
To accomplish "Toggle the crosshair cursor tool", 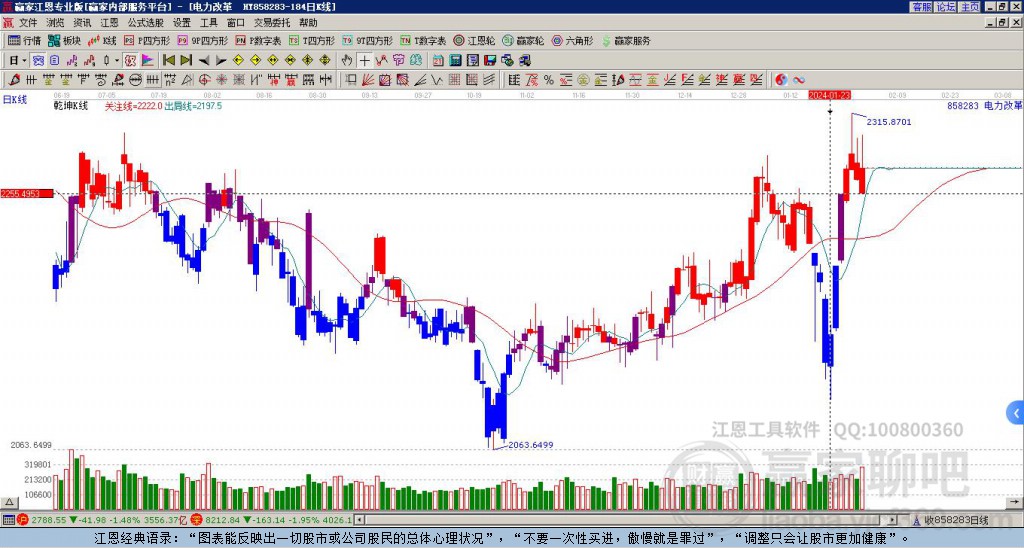I will (x=364, y=61).
